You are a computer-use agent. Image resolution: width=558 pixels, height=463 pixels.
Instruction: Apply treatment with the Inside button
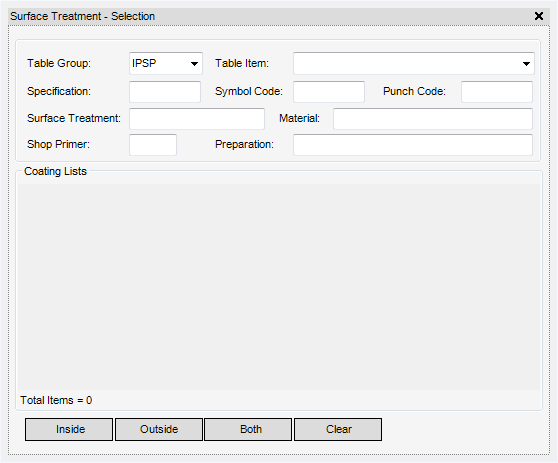[x=69, y=430]
